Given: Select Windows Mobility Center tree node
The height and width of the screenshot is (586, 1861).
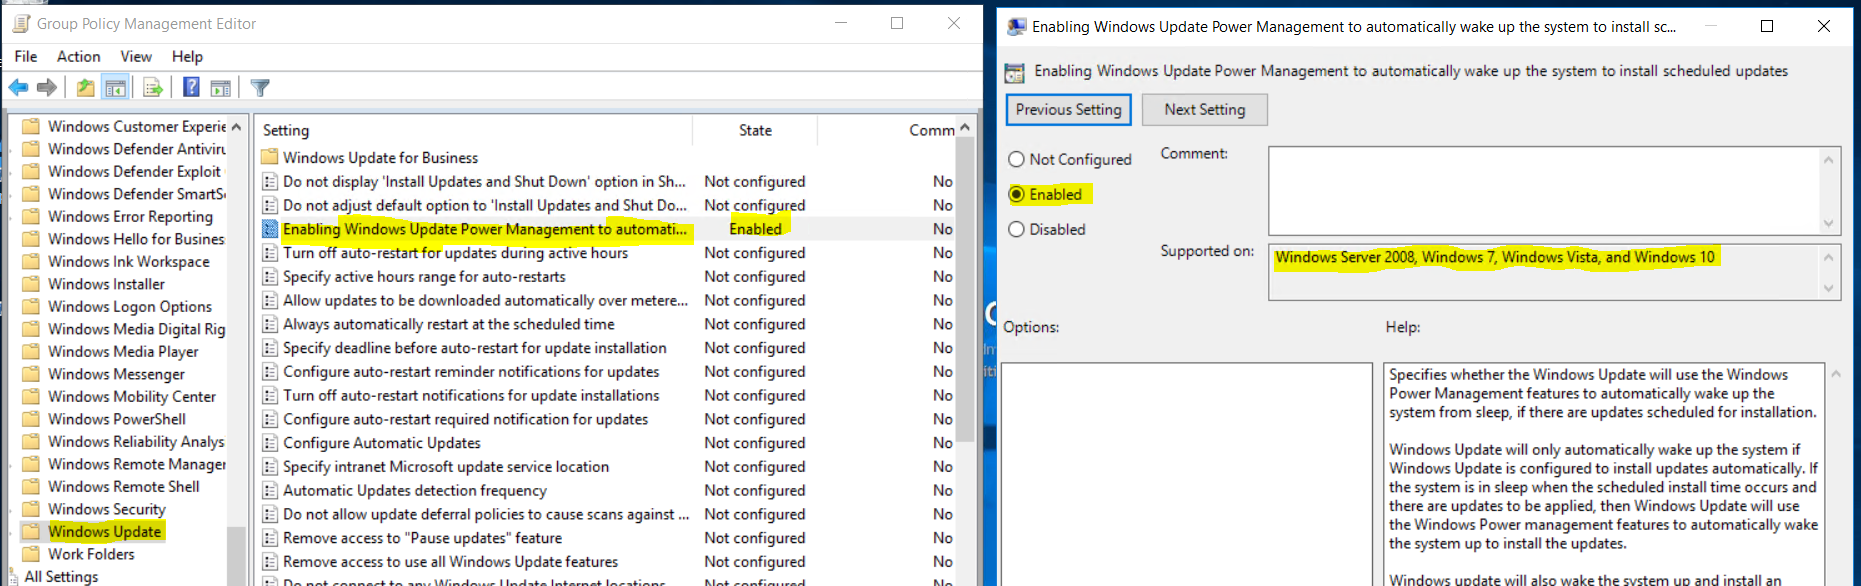Looking at the screenshot, I should click(132, 397).
